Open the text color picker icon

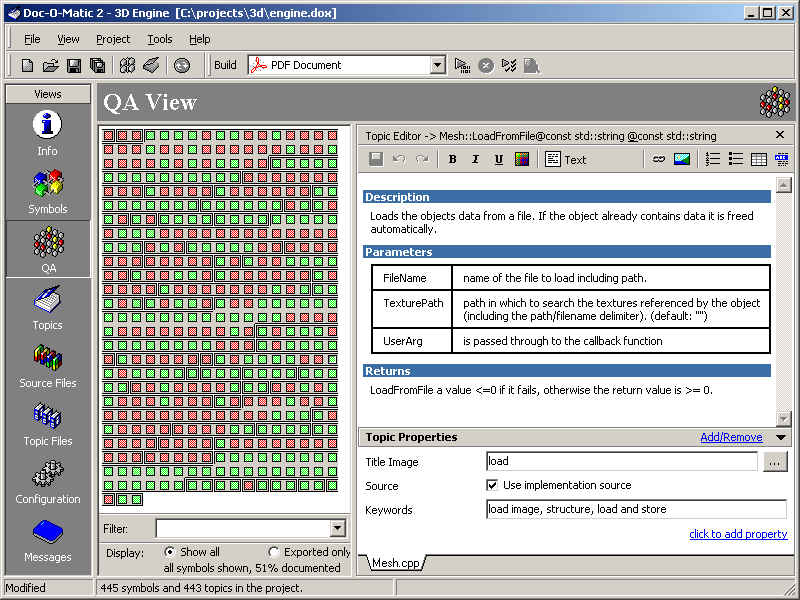[x=521, y=159]
